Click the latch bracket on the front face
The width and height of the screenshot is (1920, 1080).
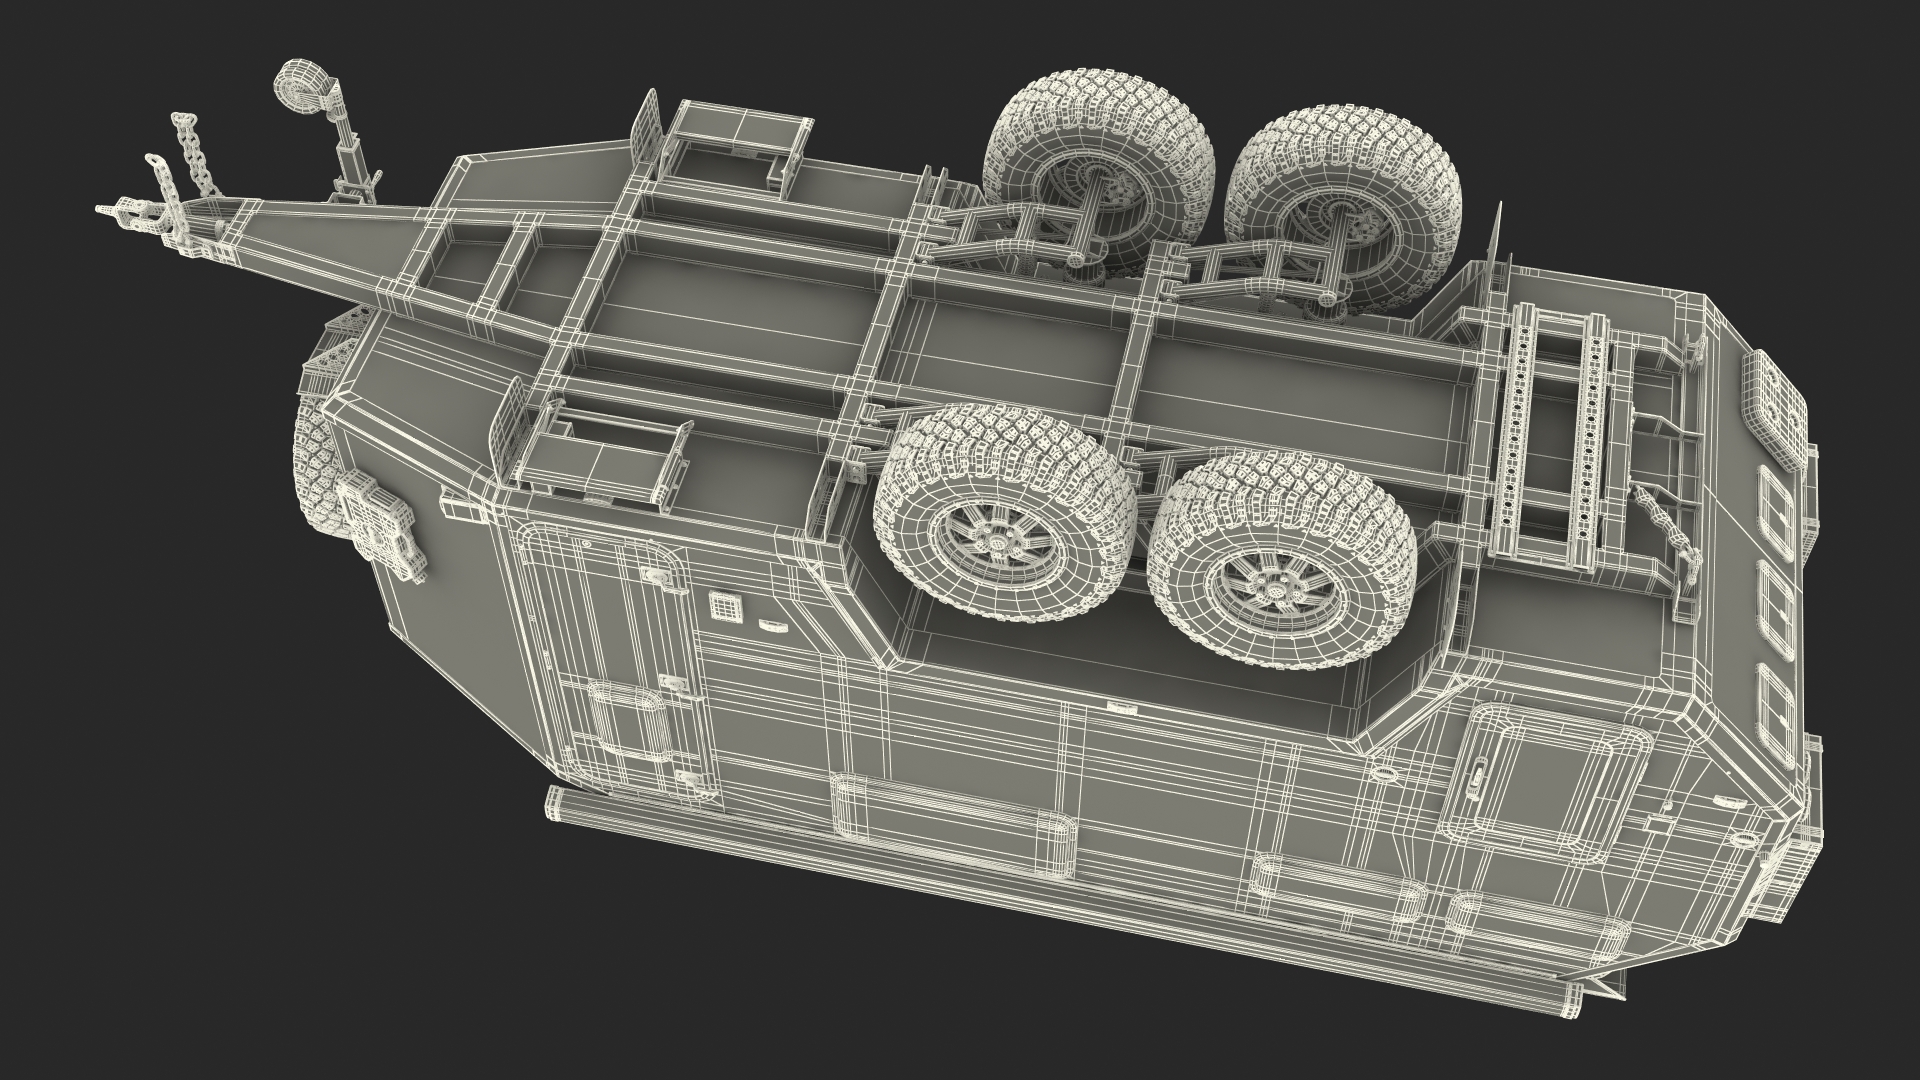pyautogui.click(x=380, y=528)
